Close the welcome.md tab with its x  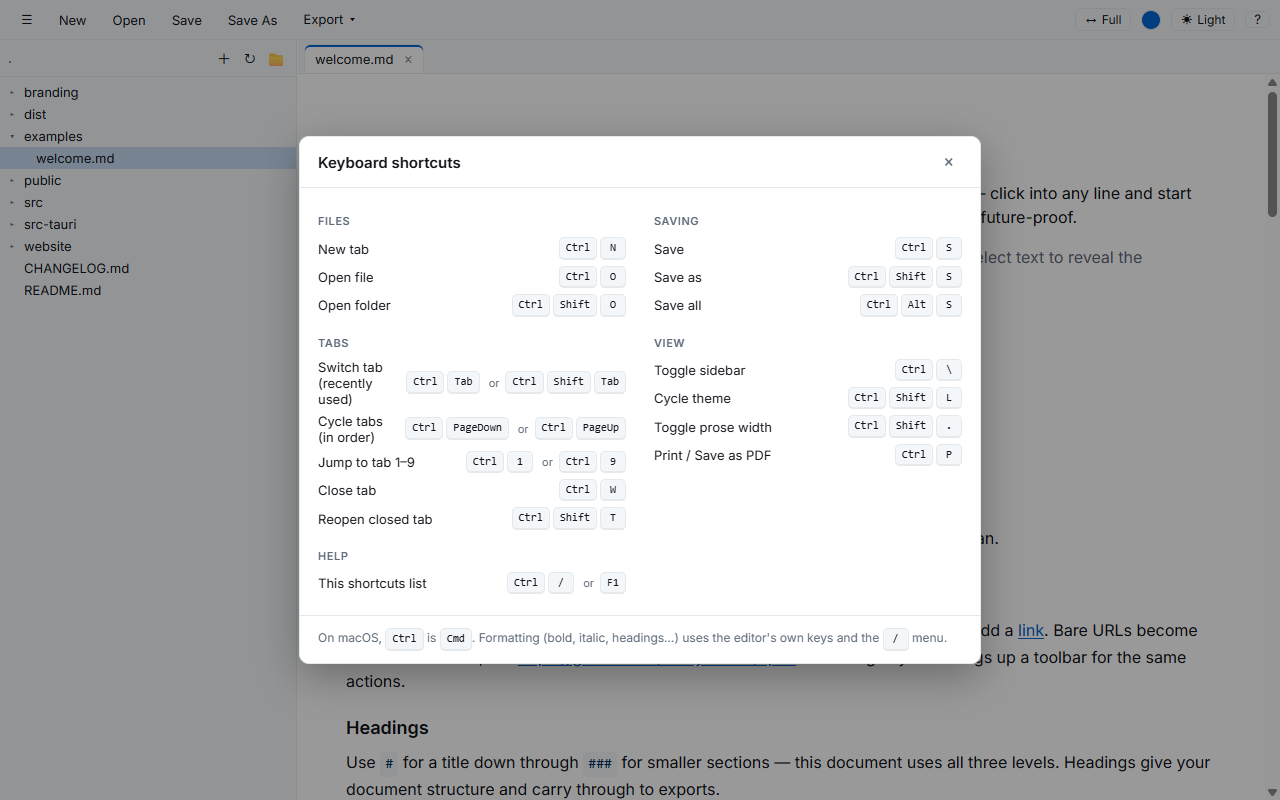(x=408, y=59)
